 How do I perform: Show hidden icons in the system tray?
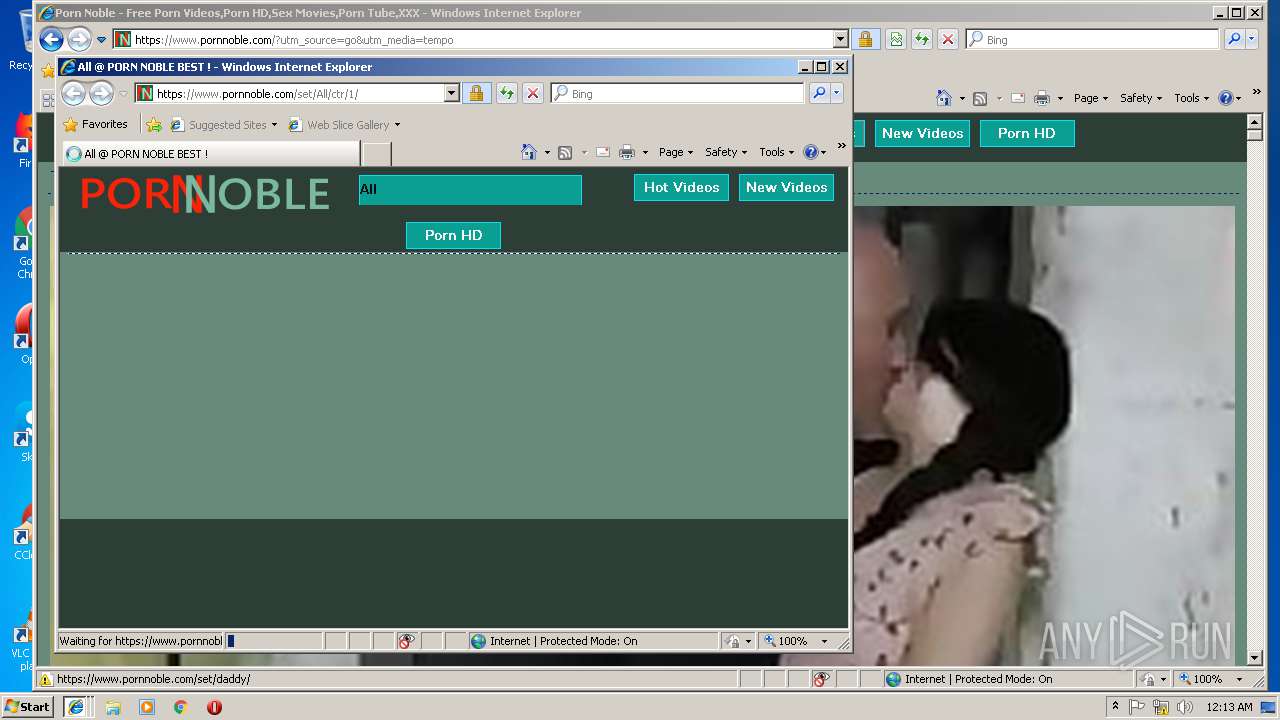[x=1115, y=707]
